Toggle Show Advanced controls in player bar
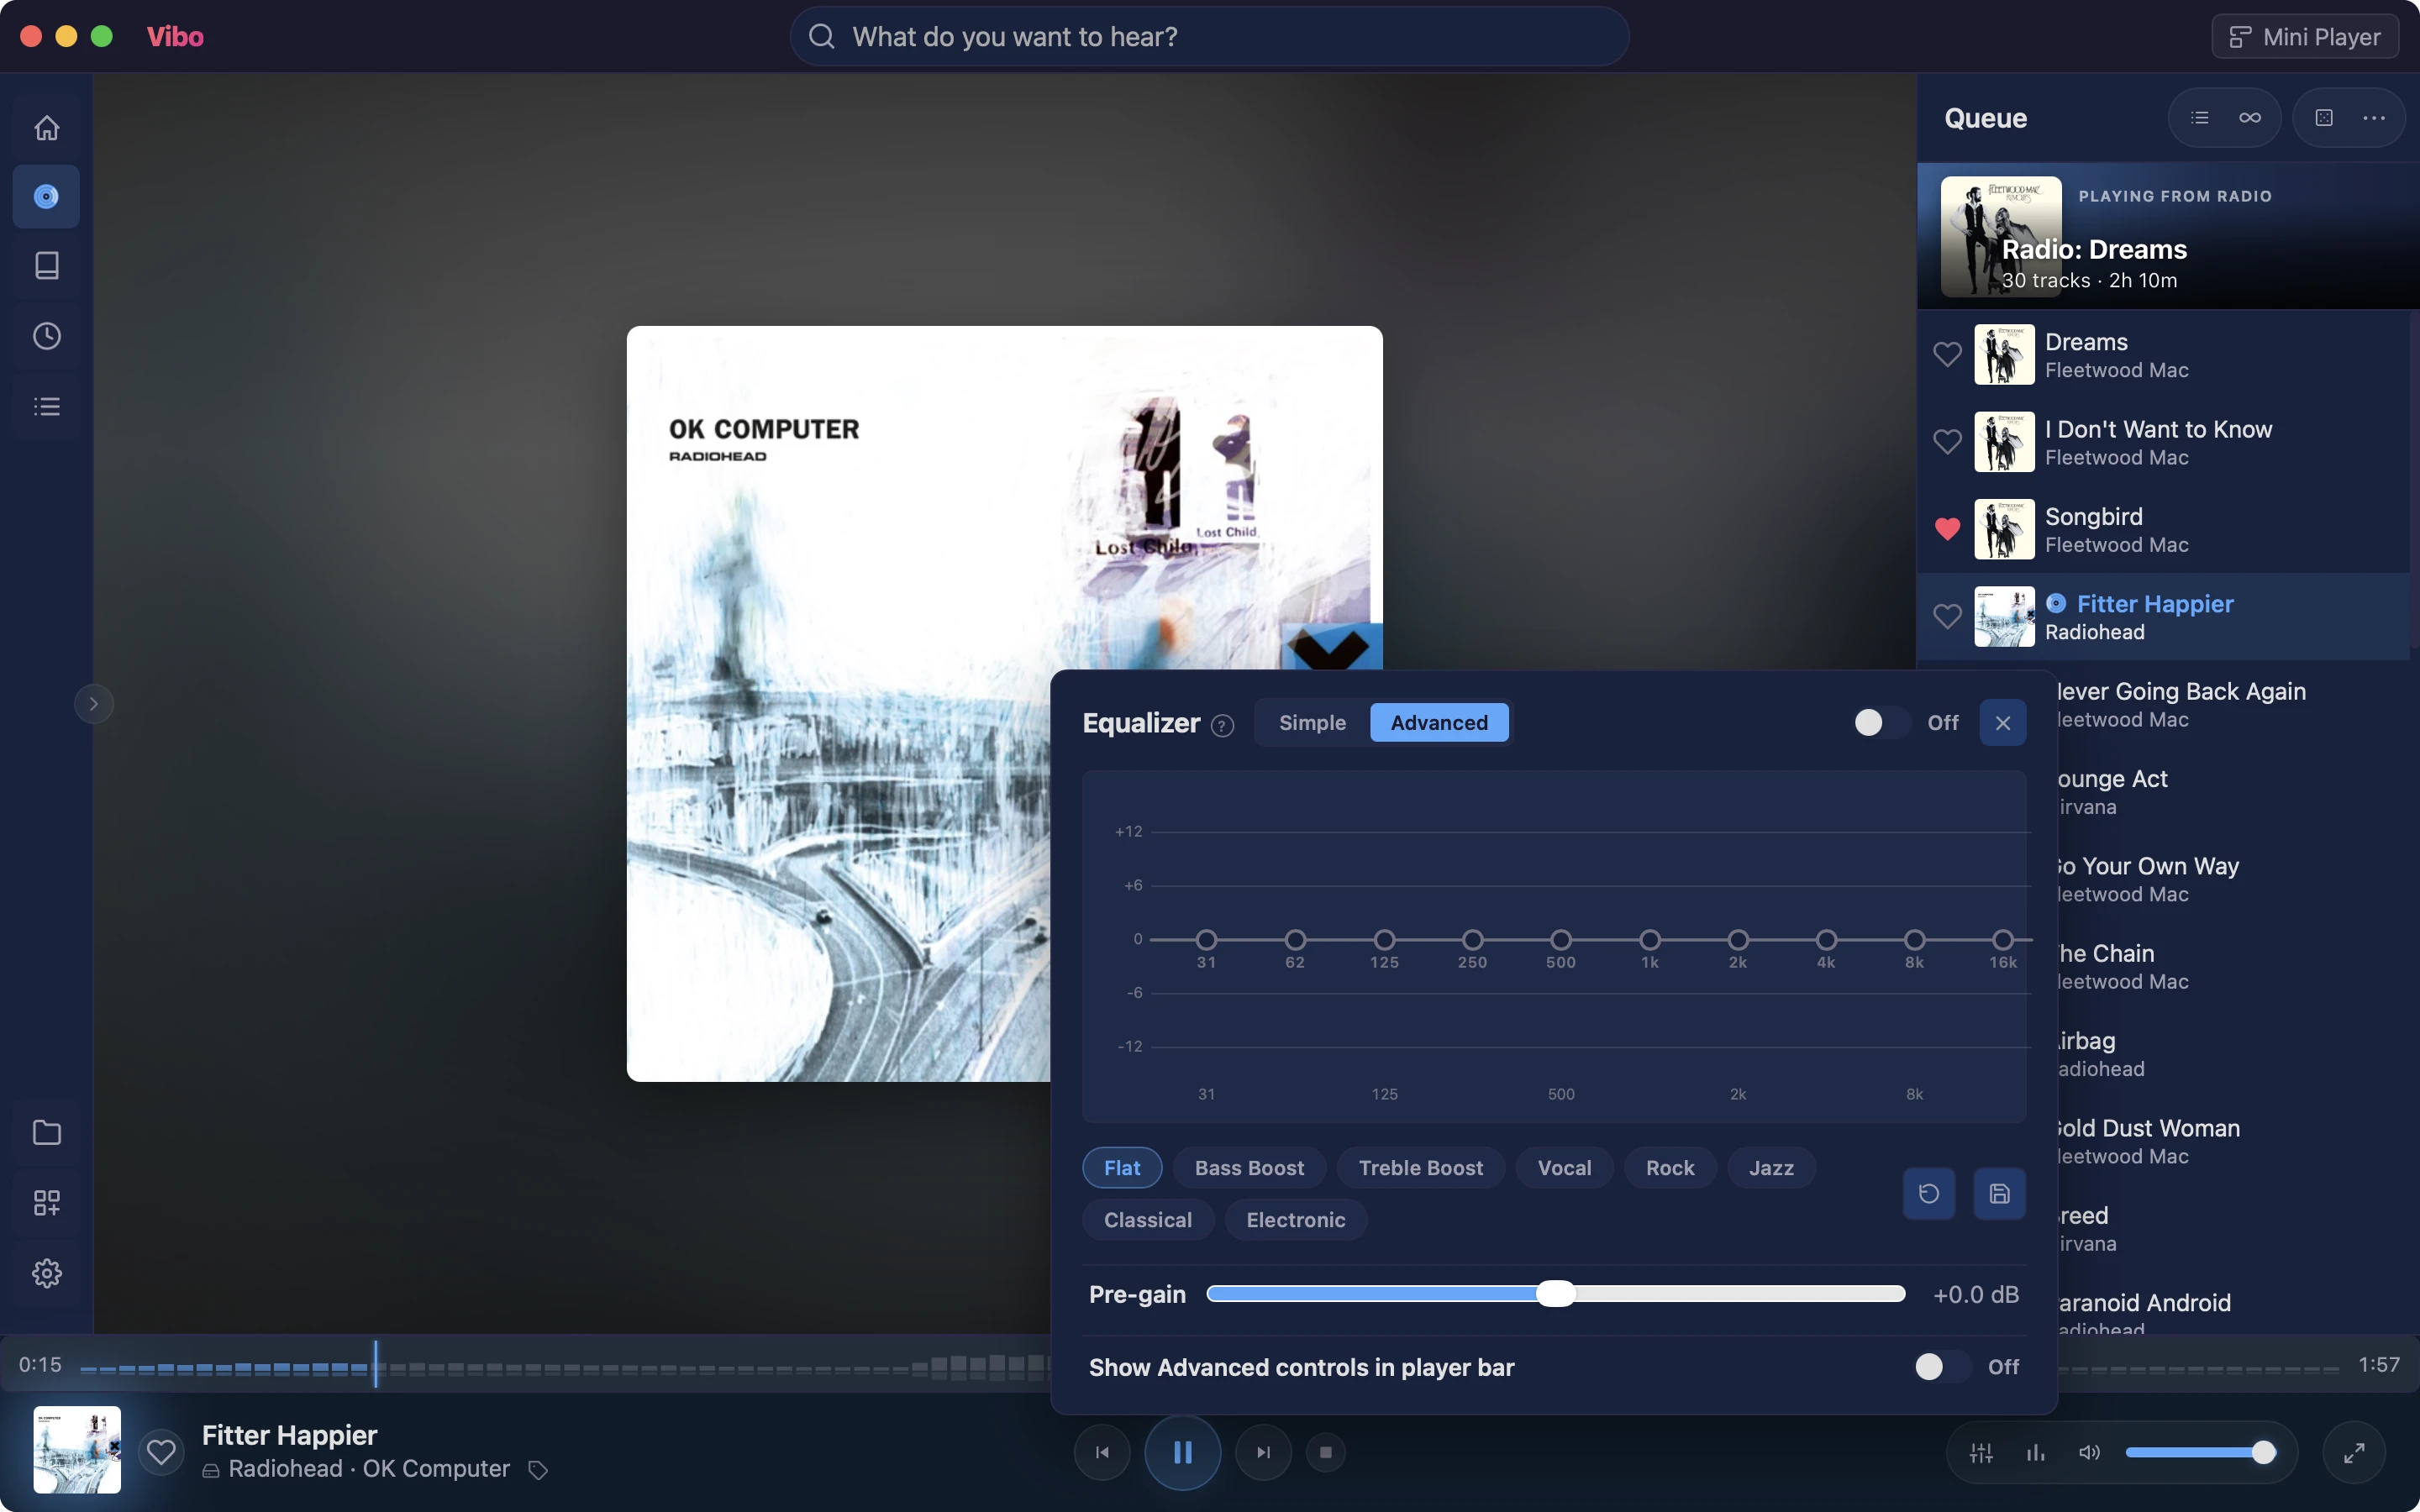The height and width of the screenshot is (1512, 2420). click(1941, 1366)
